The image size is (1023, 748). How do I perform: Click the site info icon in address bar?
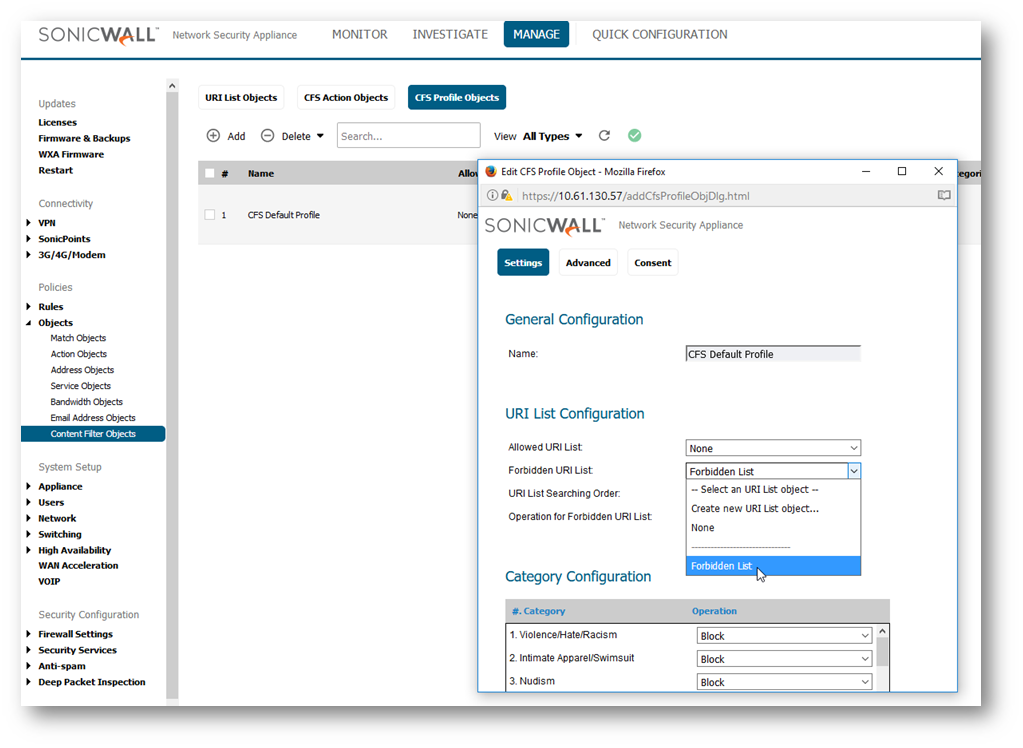pyautogui.click(x=492, y=196)
